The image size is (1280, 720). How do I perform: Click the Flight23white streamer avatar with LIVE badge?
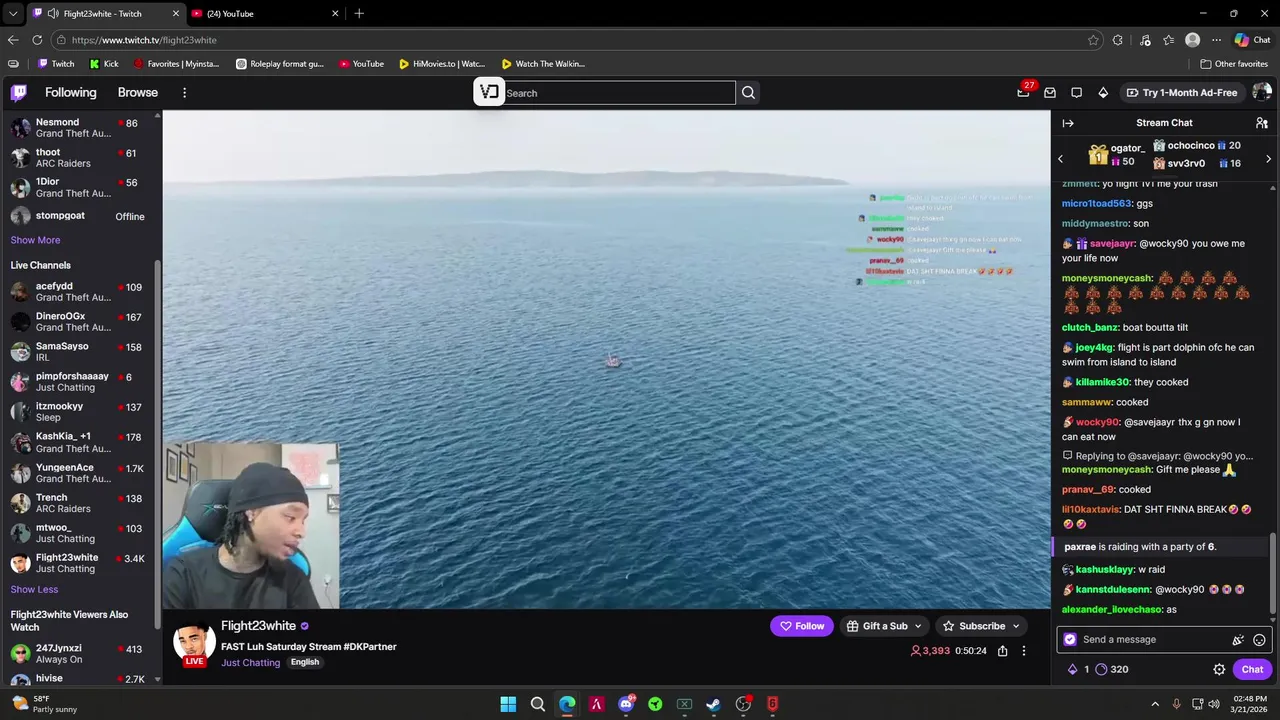click(194, 643)
